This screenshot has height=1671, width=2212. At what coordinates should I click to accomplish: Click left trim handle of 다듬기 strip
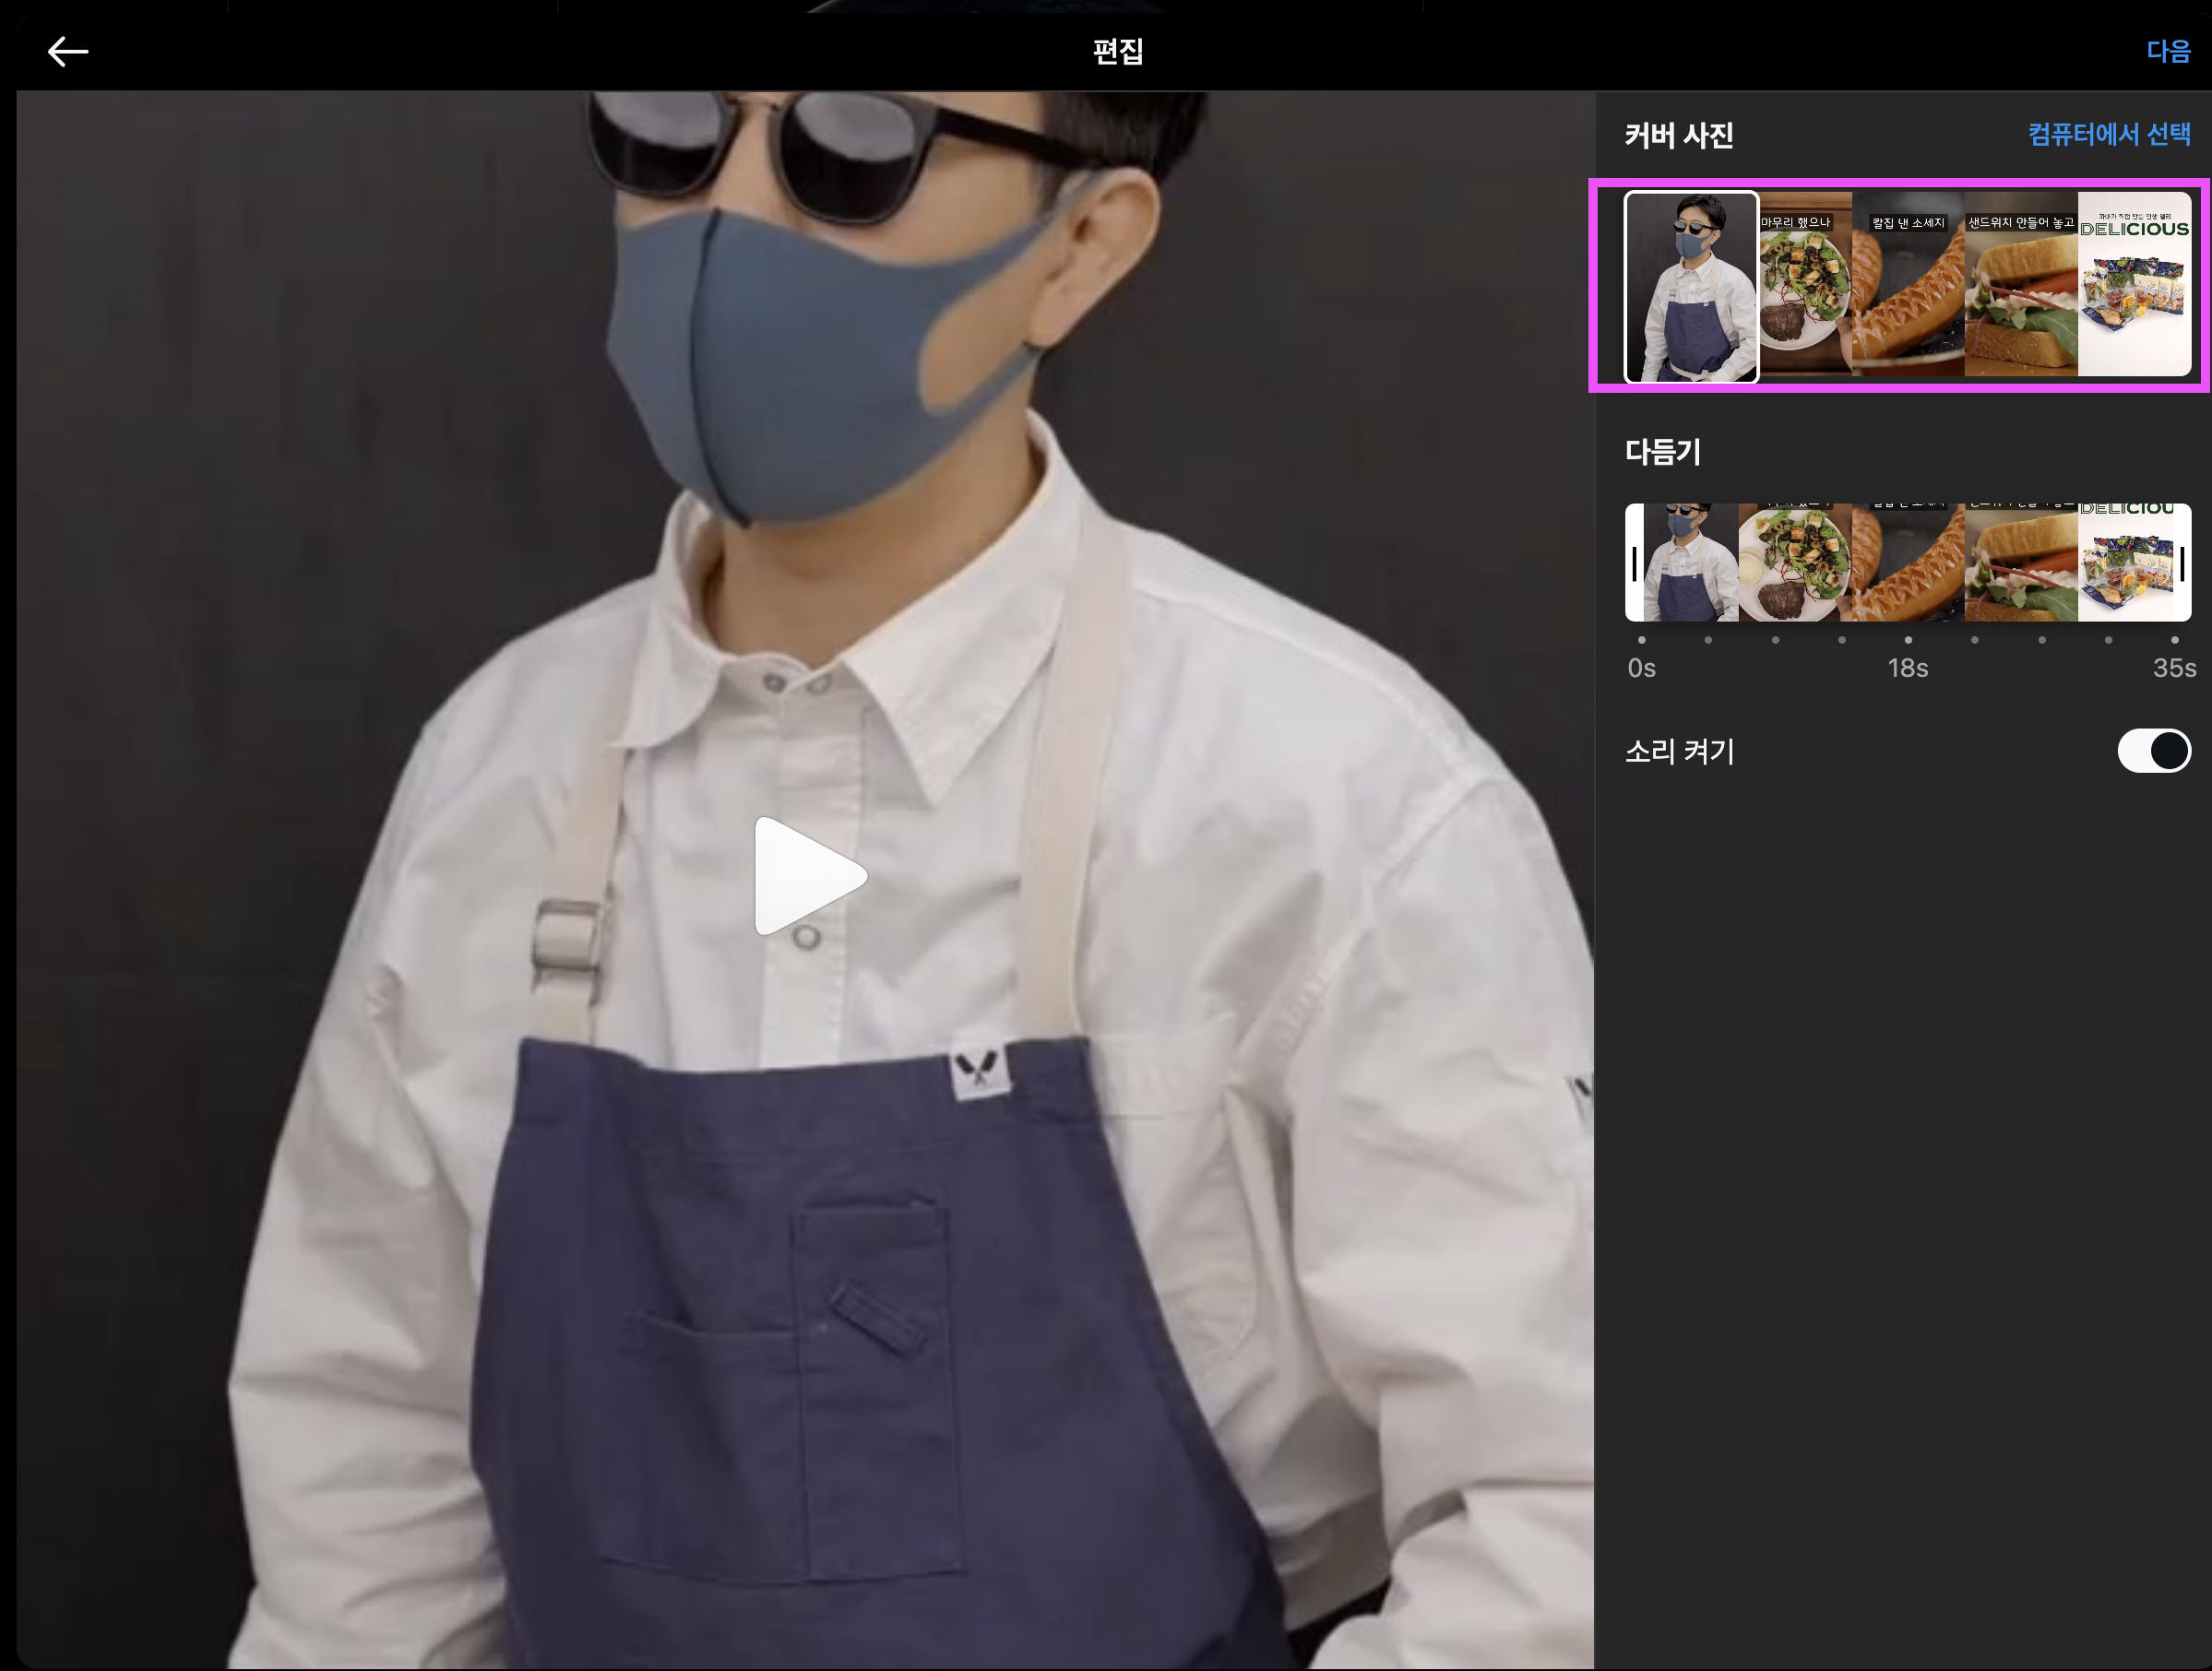click(x=1634, y=563)
